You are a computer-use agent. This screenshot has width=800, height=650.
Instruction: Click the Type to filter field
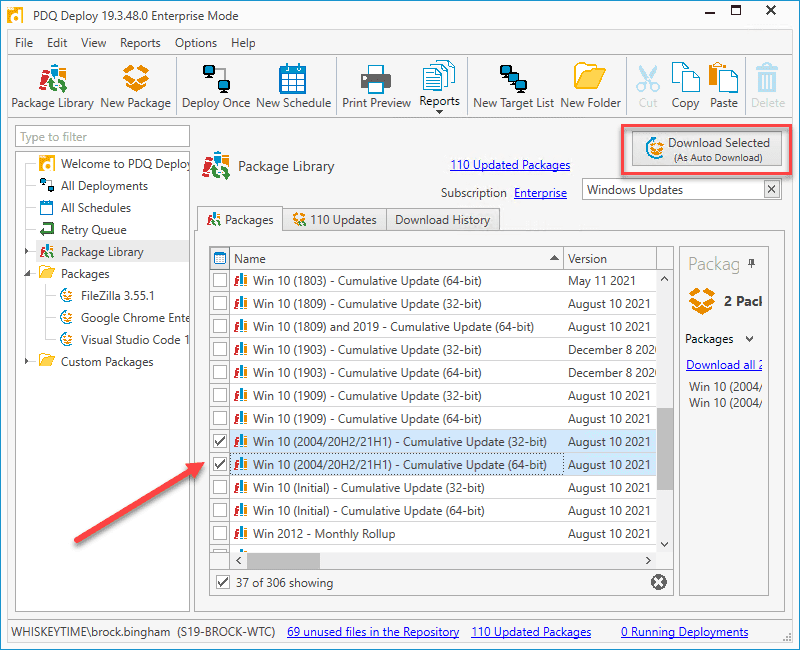[x=103, y=137]
